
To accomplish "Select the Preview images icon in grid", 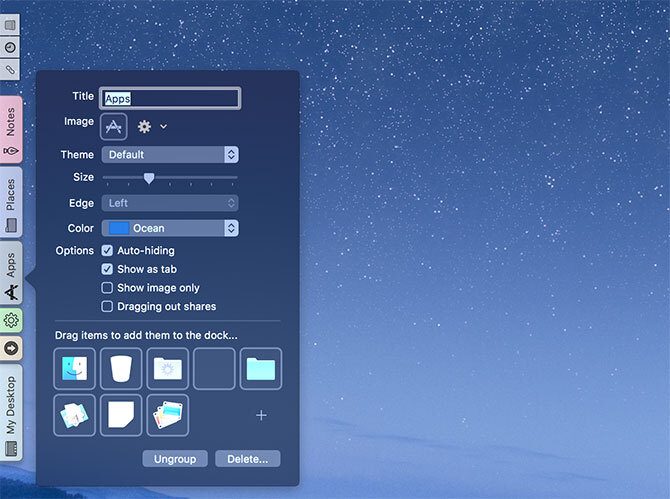I will (74, 415).
